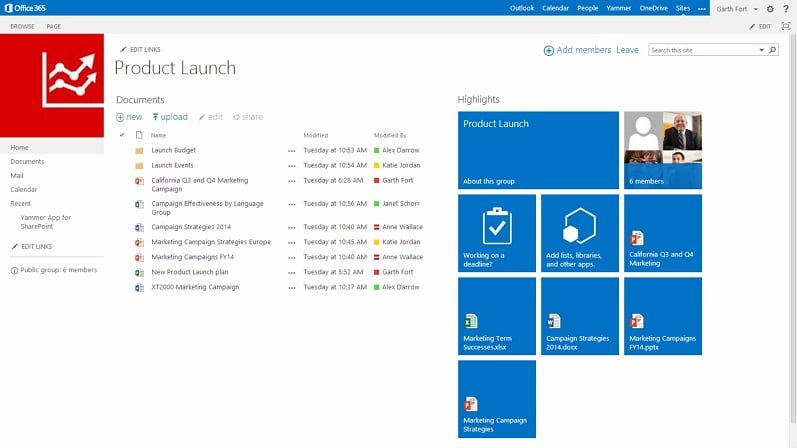The width and height of the screenshot is (797, 448).
Task: Expand the search scope dropdown arrow
Action: (x=761, y=50)
